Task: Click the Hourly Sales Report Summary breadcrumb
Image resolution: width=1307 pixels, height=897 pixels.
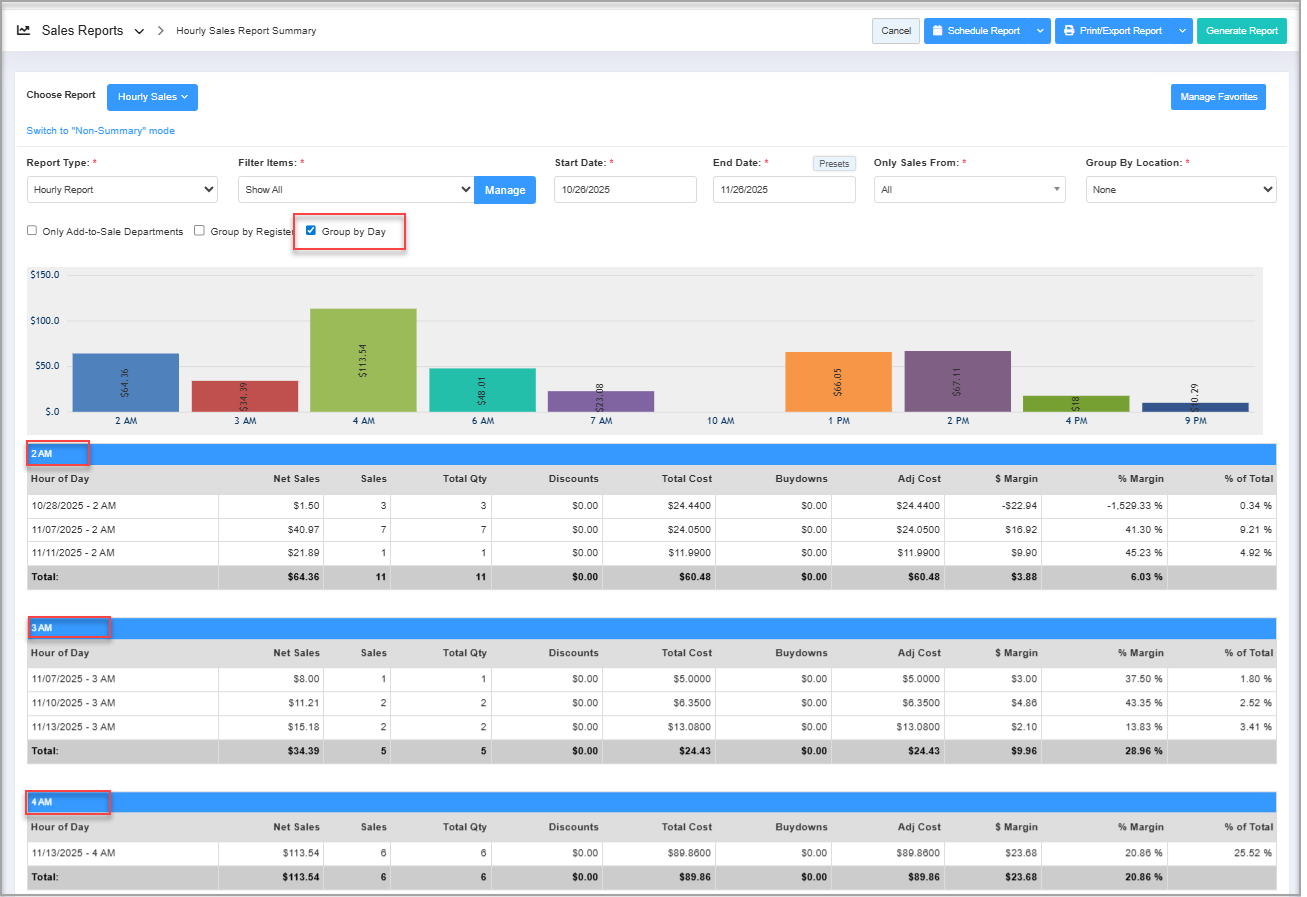Action: point(246,31)
